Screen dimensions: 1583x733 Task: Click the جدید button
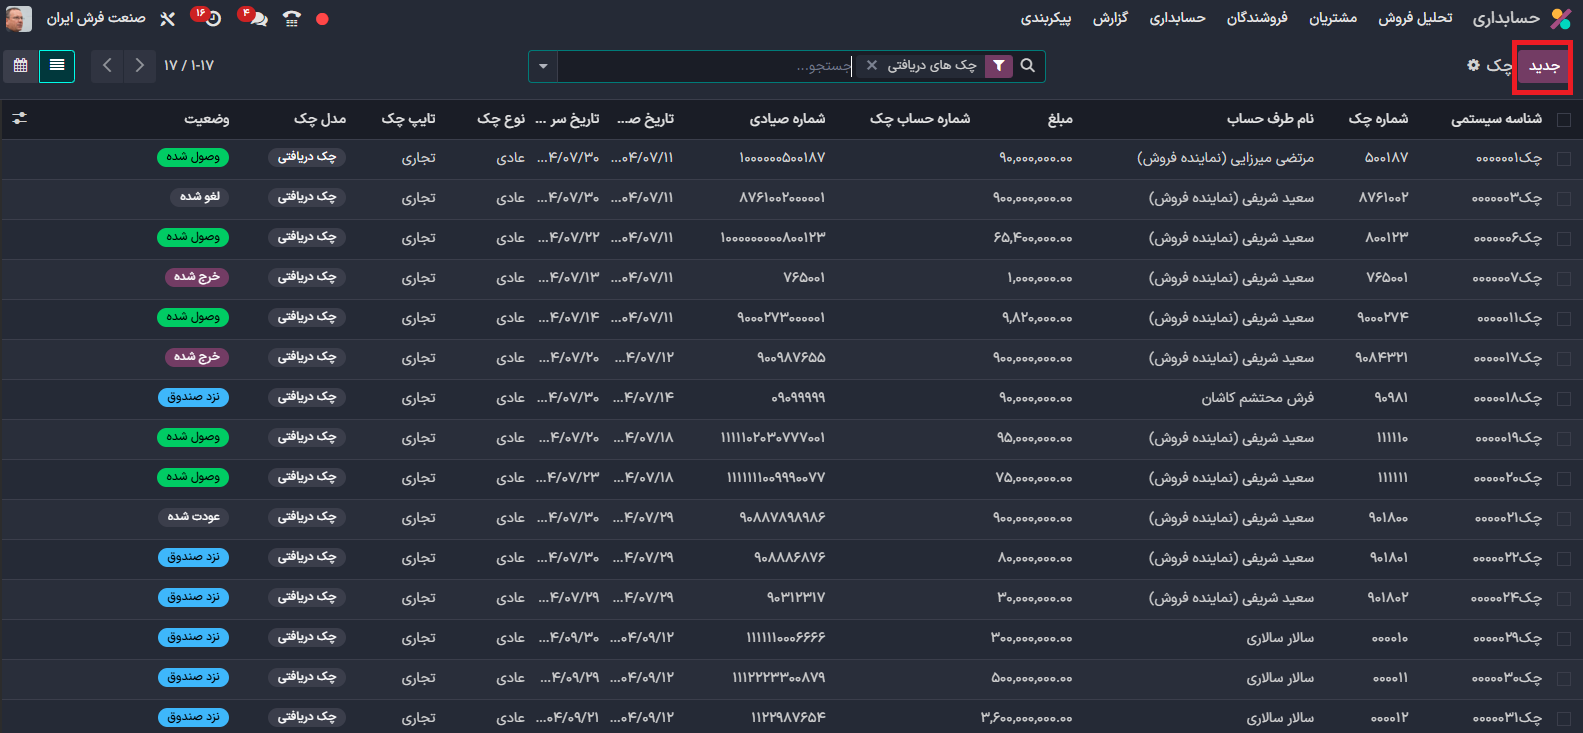[x=1543, y=66]
